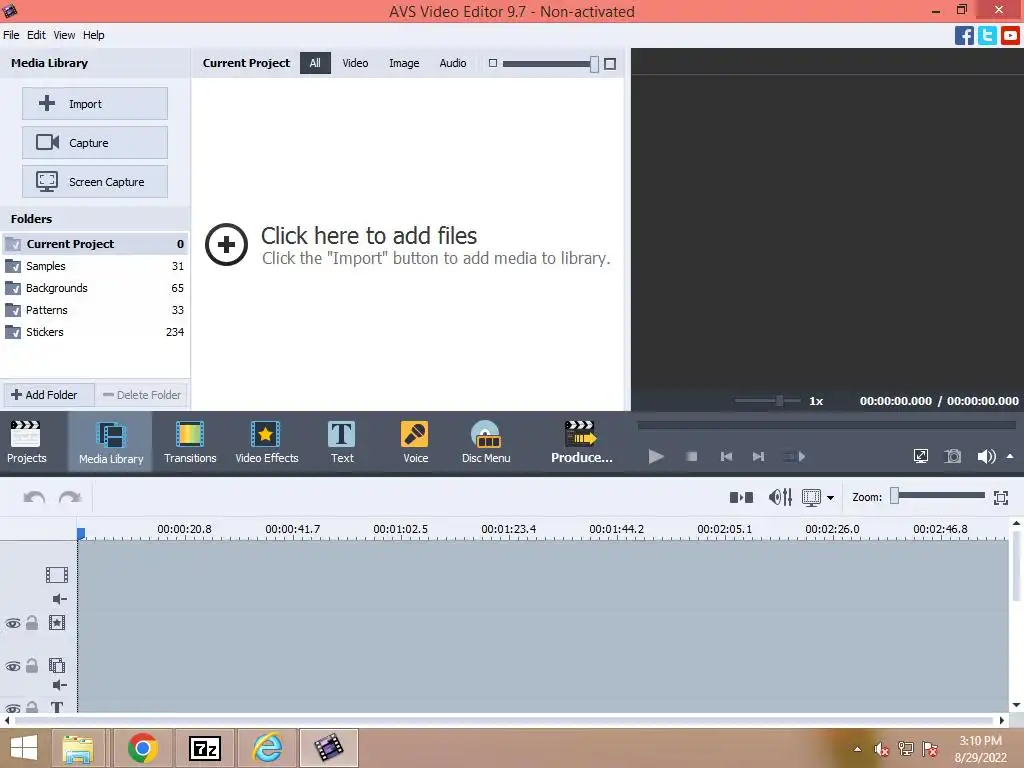1024x768 pixels.
Task: Expand the volume arrow
Action: coord(1010,456)
